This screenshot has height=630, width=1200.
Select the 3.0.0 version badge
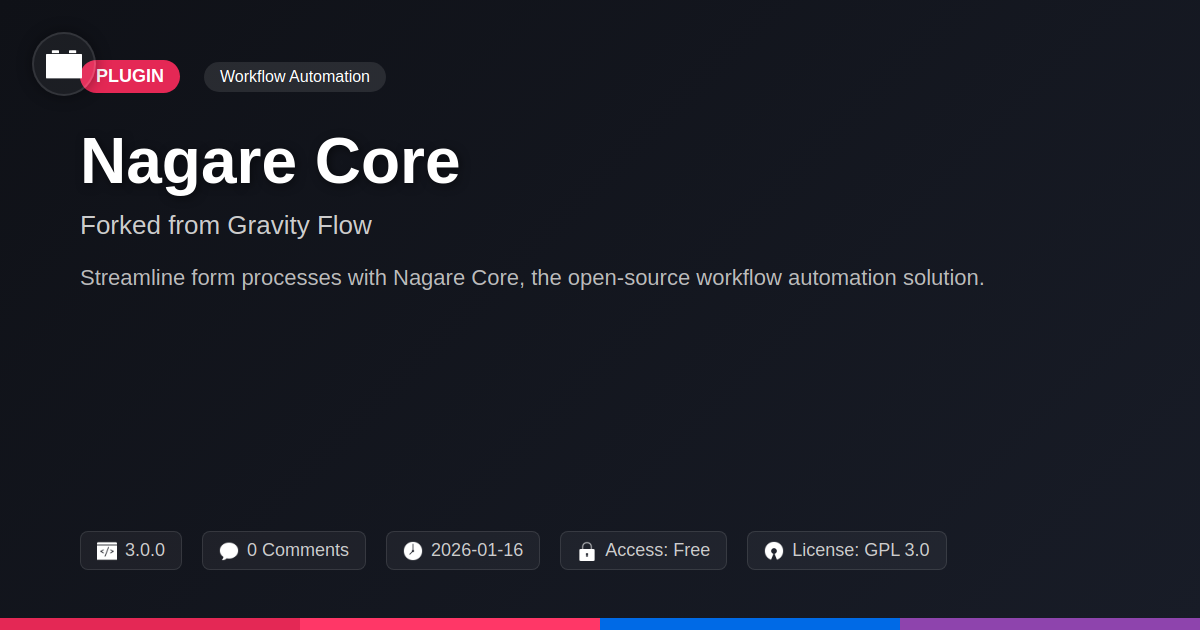point(131,551)
